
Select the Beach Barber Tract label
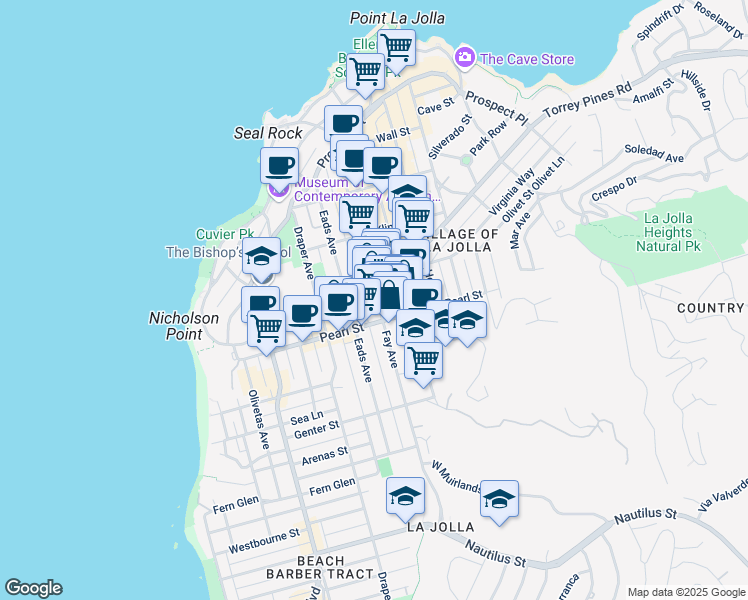click(320, 568)
